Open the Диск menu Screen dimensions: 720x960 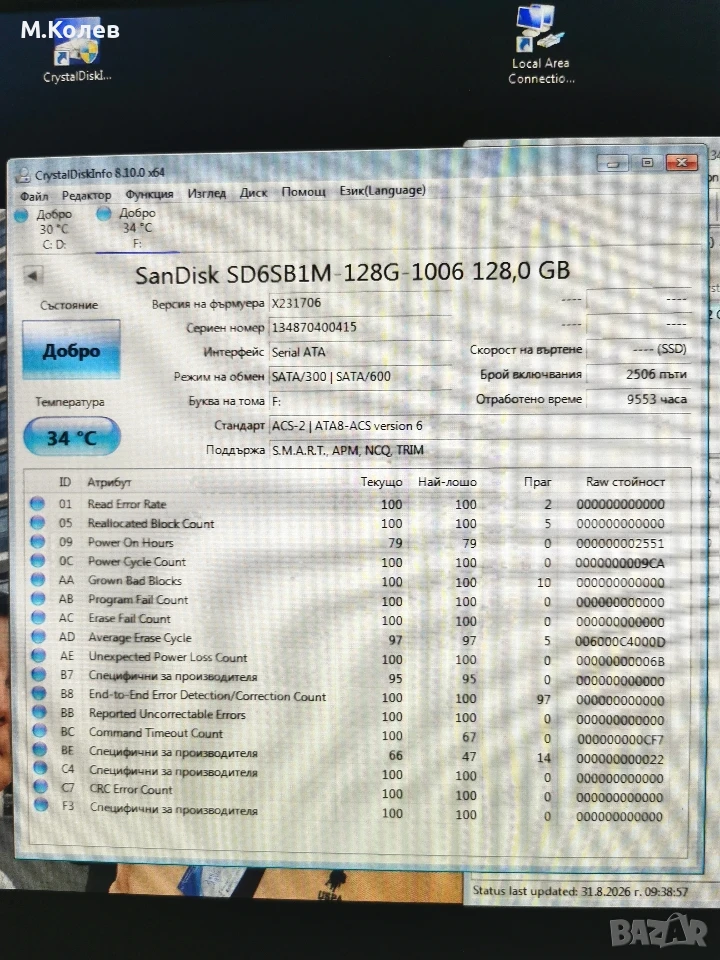tap(253, 193)
